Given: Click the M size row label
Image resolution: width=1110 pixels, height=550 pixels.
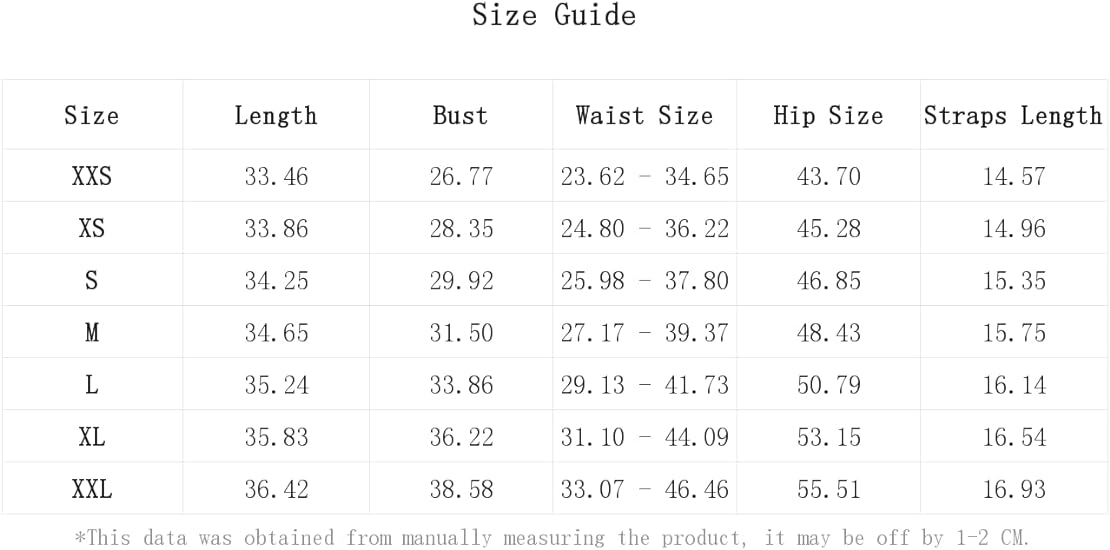Looking at the screenshot, I should tap(92, 333).
